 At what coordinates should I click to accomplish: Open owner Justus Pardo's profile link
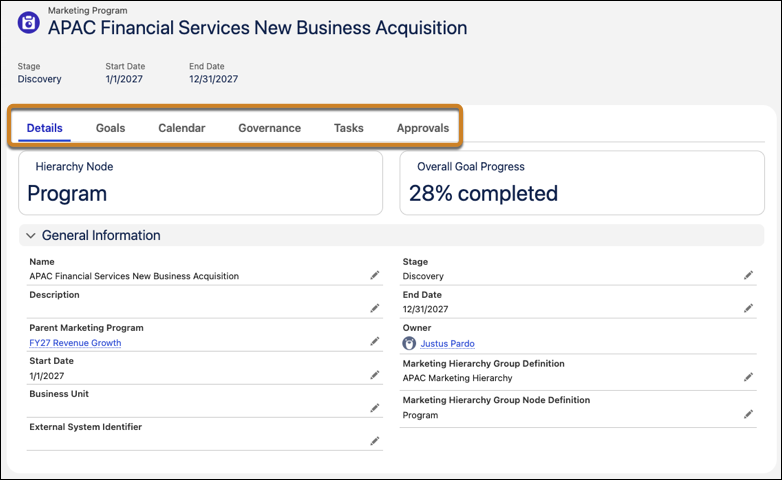point(447,343)
